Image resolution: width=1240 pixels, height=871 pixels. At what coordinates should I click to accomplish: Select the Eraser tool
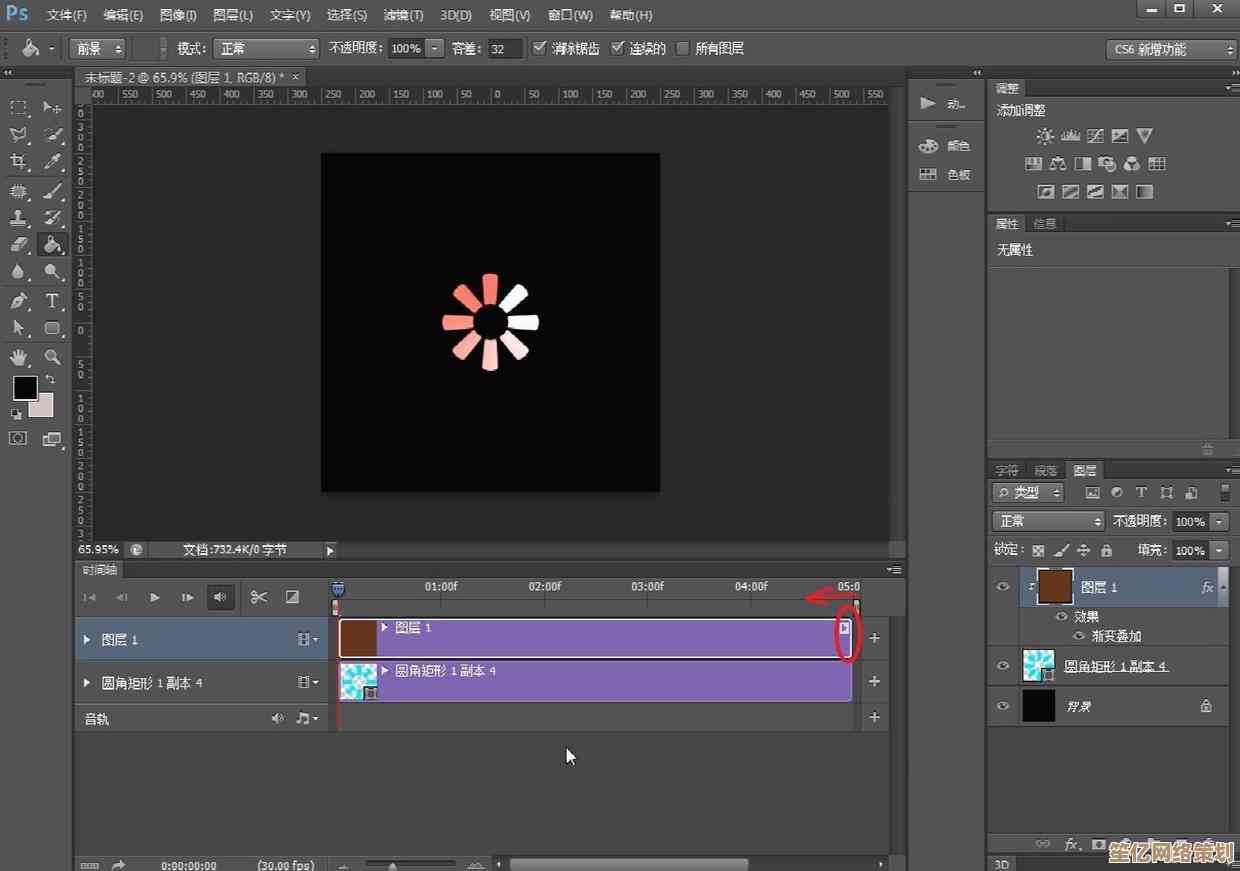18,244
